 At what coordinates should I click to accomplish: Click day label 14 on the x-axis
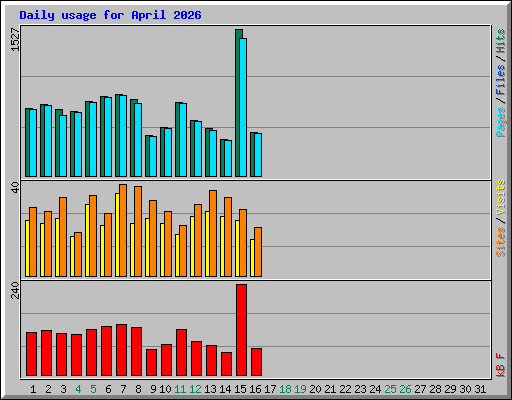click(225, 389)
